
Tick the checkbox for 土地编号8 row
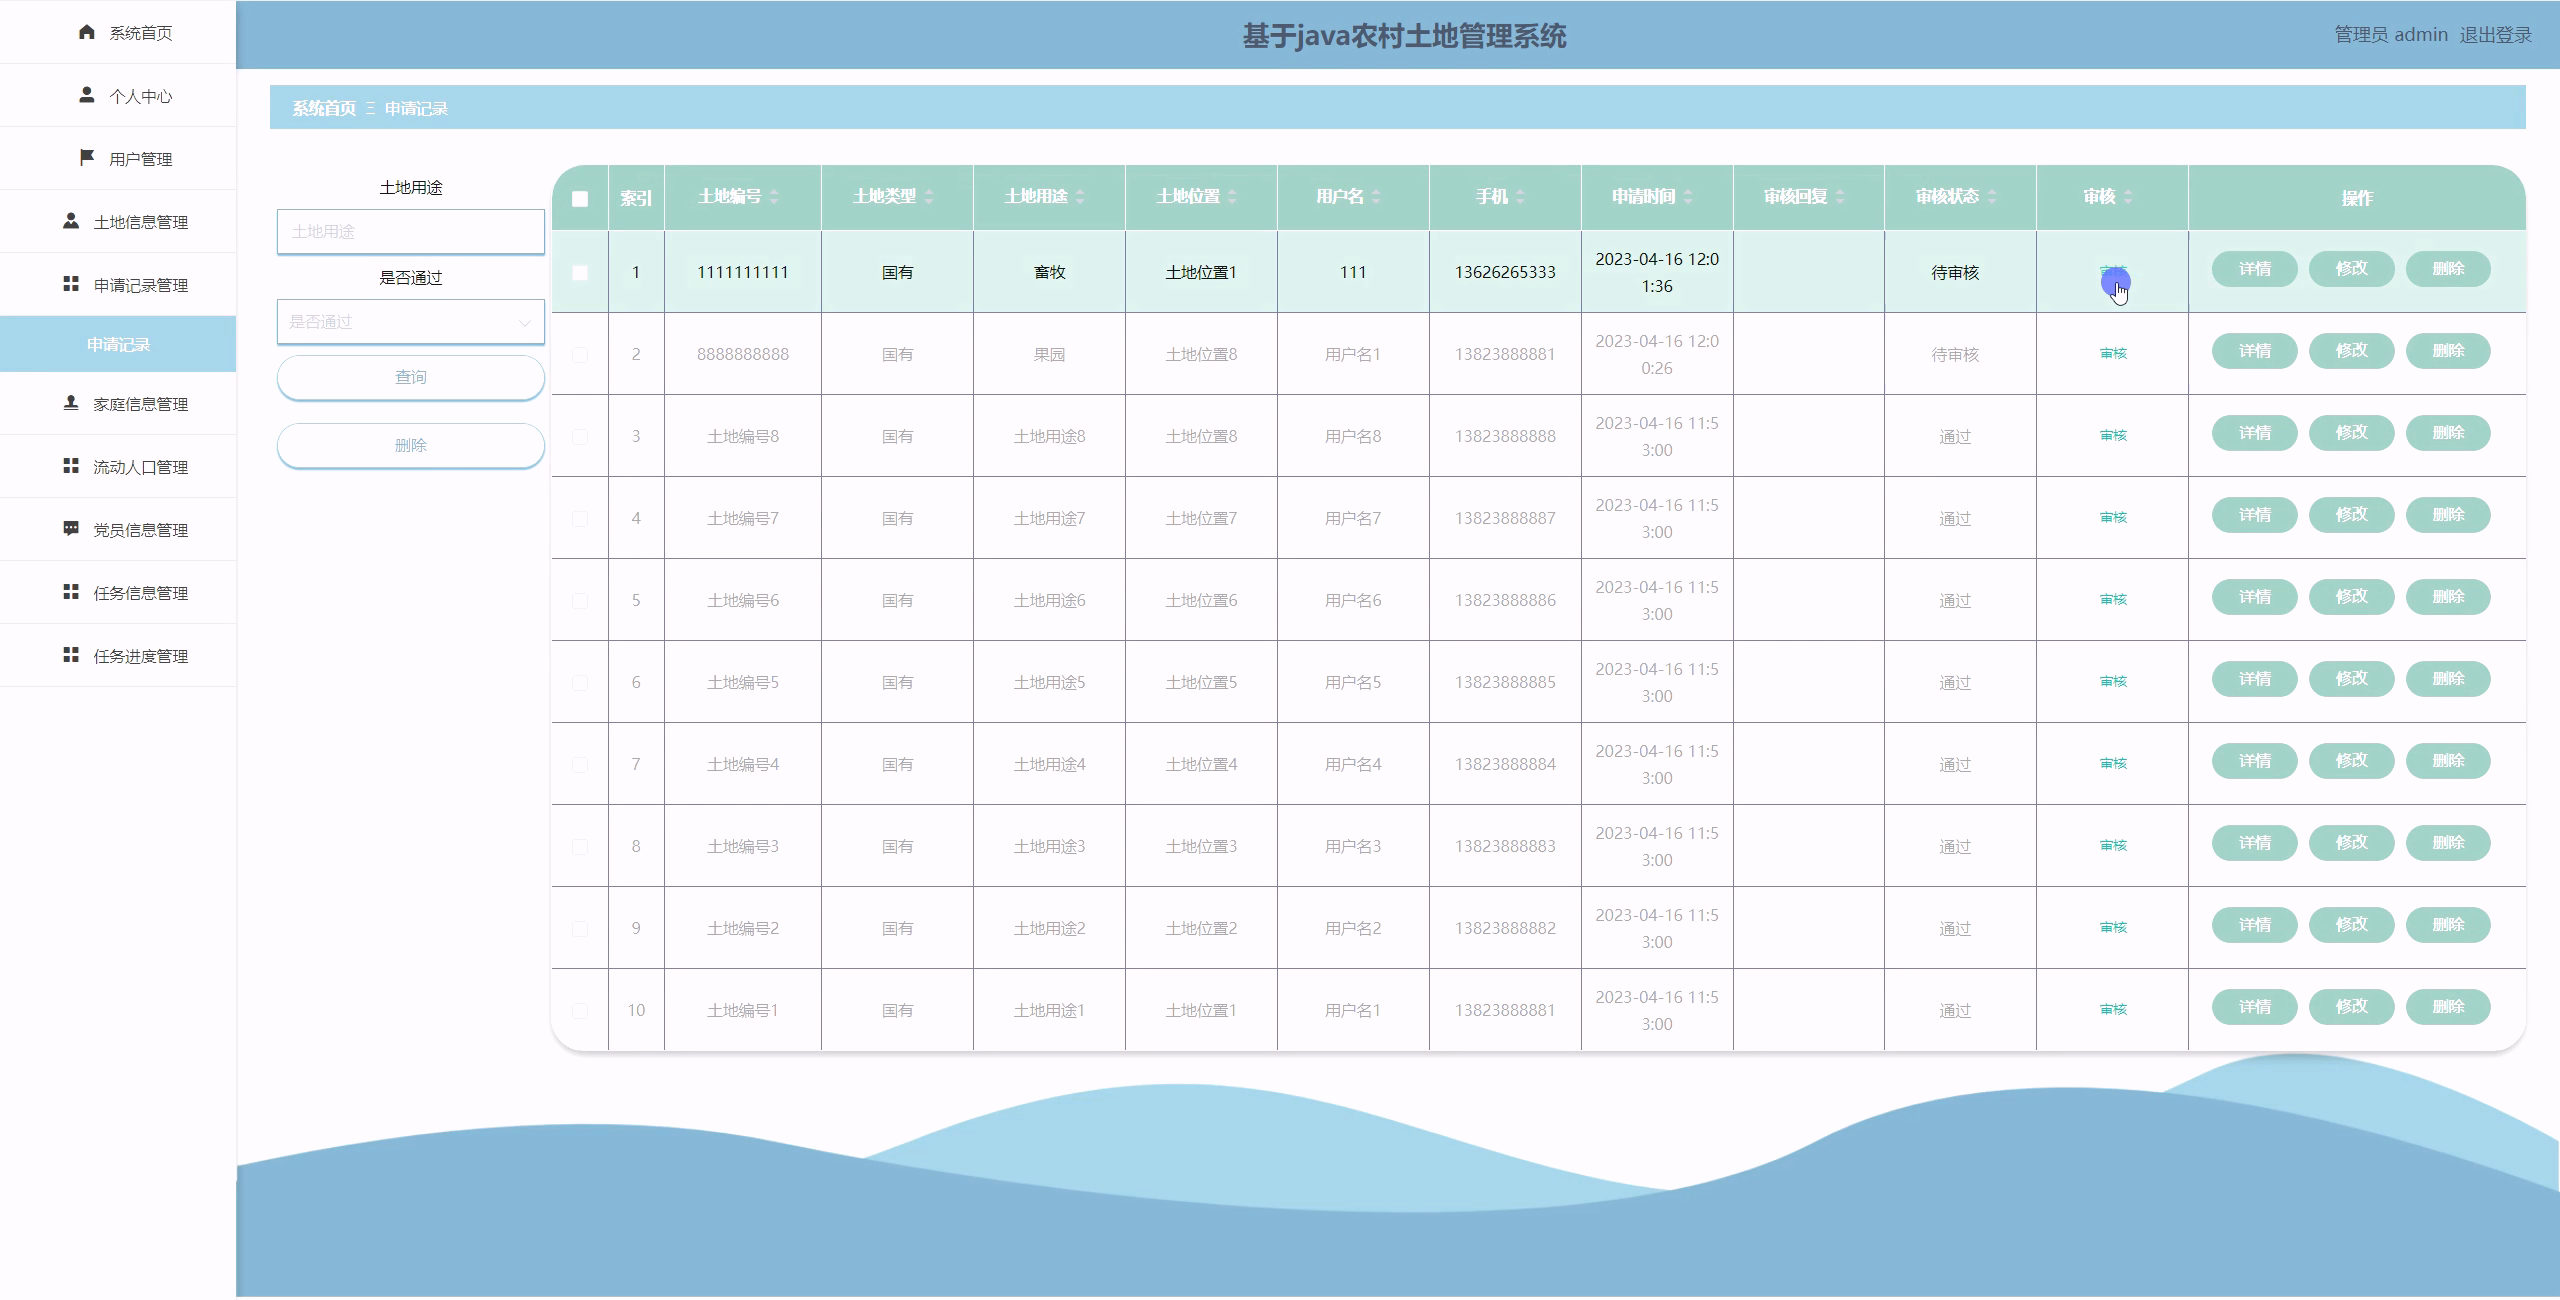coord(581,435)
